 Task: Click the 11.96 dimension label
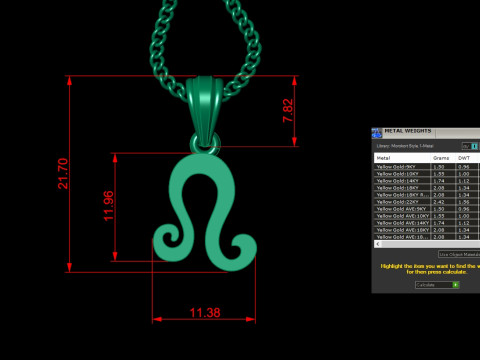coord(108,206)
